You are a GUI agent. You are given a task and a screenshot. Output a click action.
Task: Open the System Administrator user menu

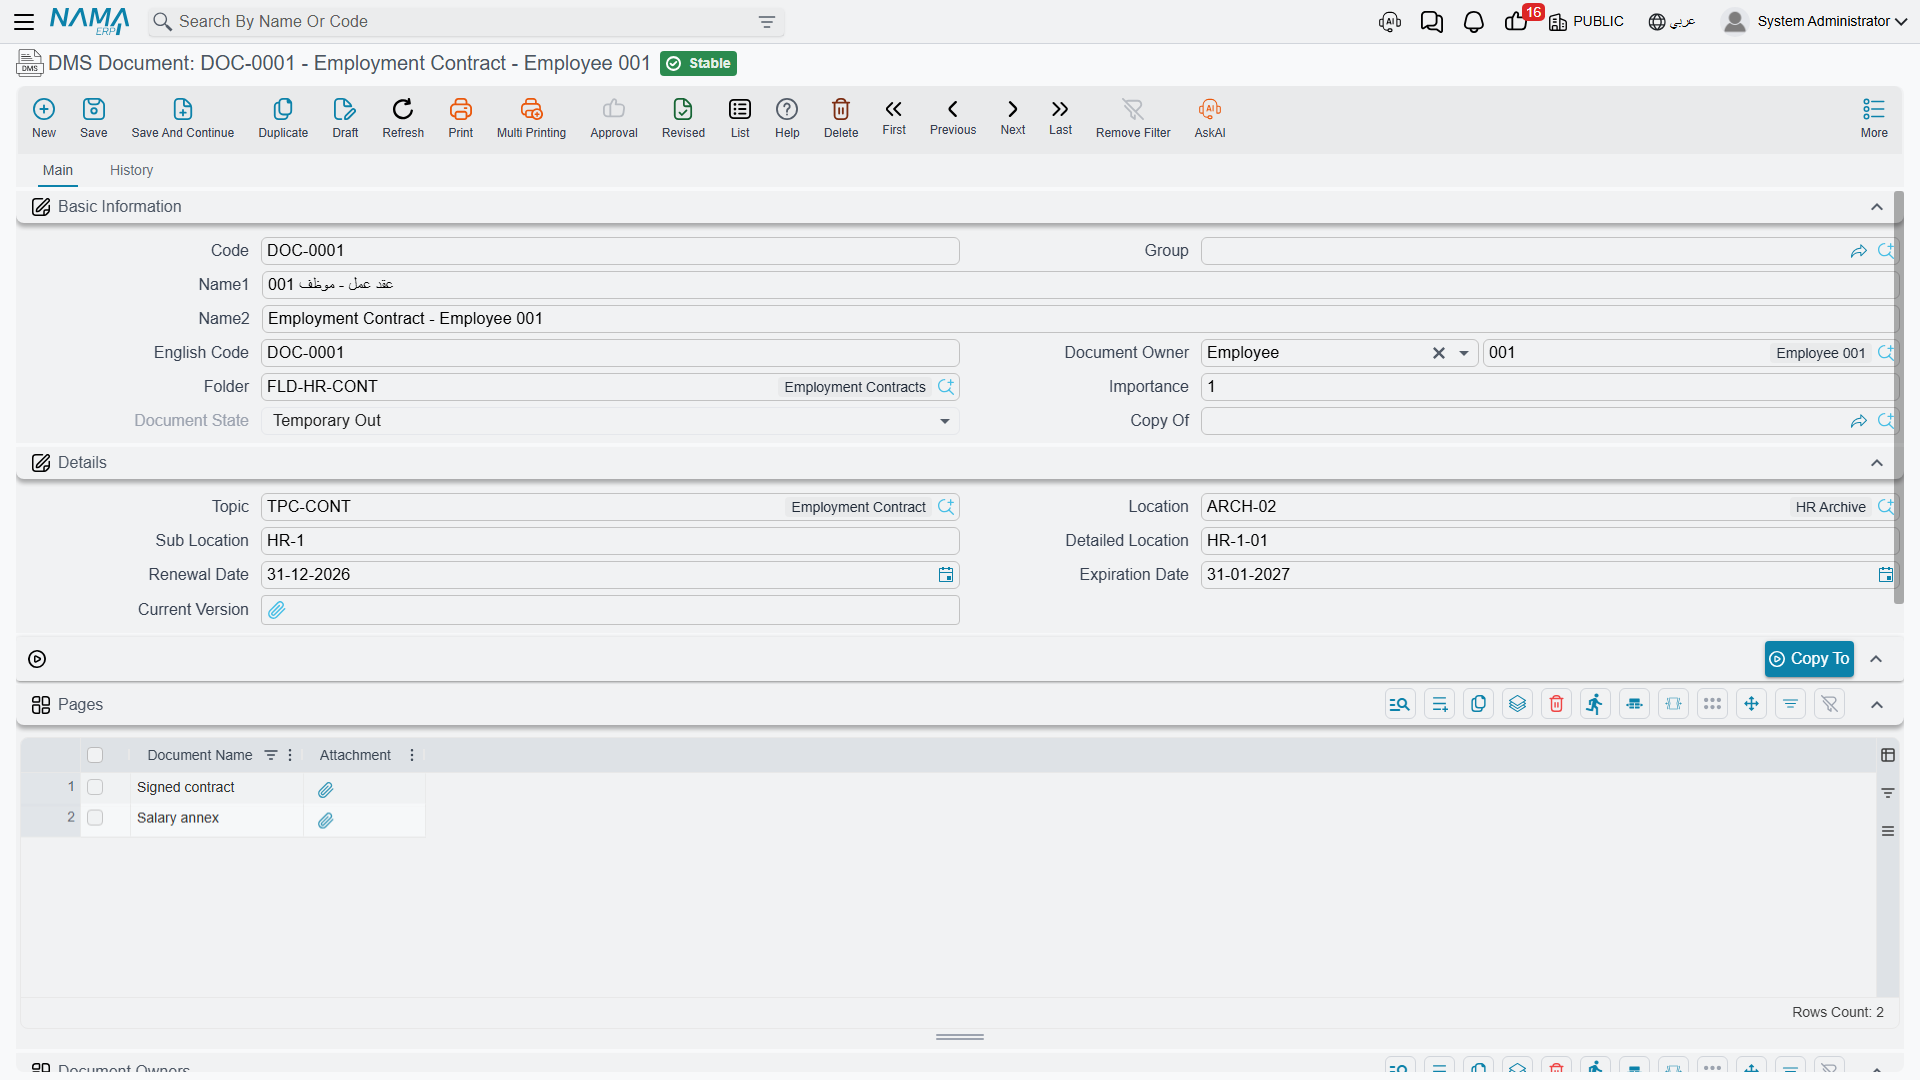pyautogui.click(x=1815, y=21)
